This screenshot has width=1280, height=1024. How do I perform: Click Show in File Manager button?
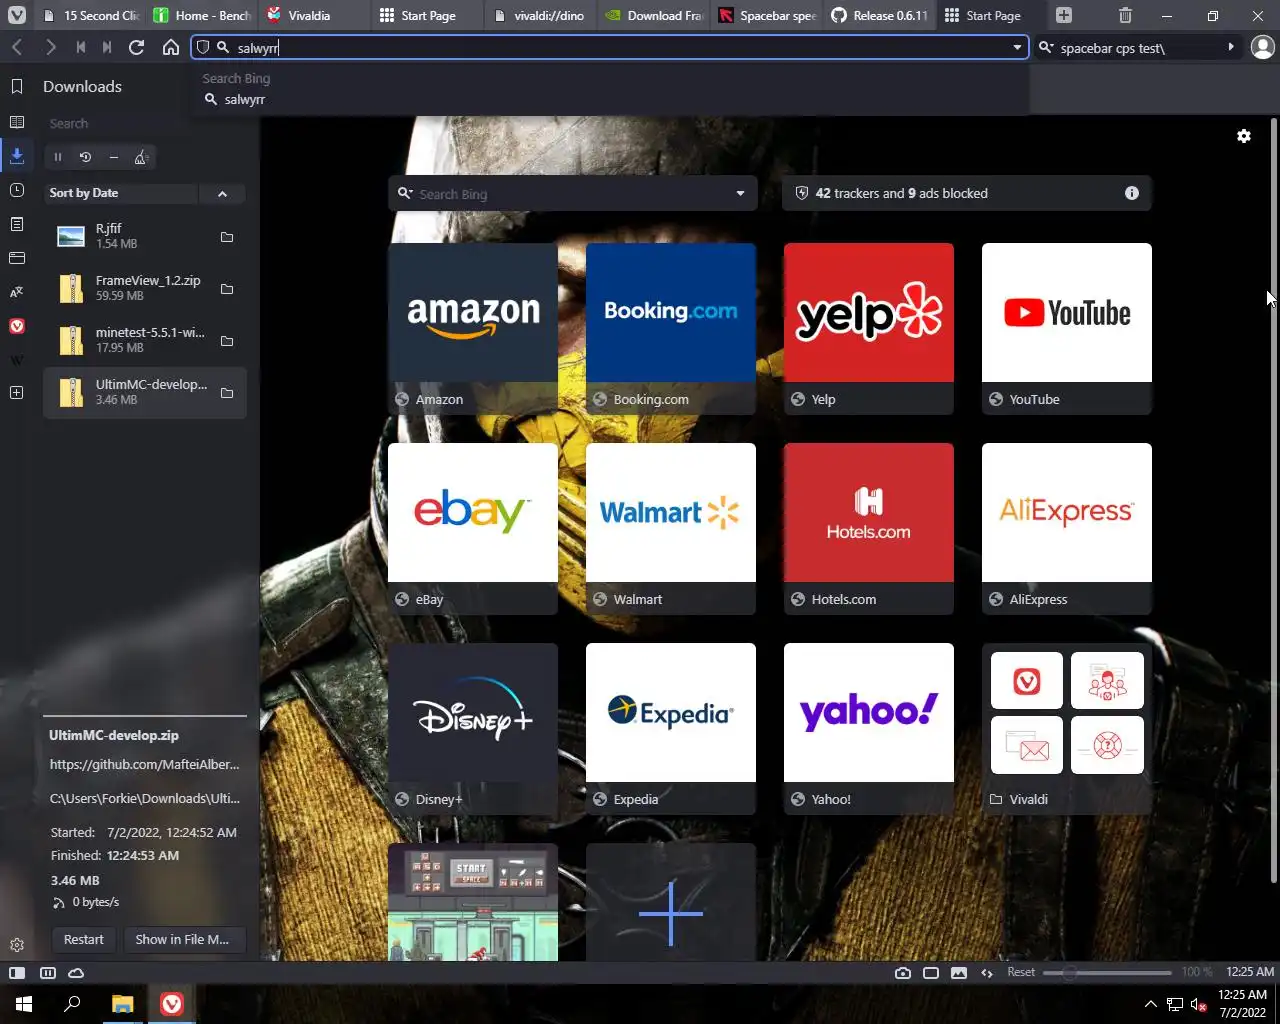click(182, 939)
